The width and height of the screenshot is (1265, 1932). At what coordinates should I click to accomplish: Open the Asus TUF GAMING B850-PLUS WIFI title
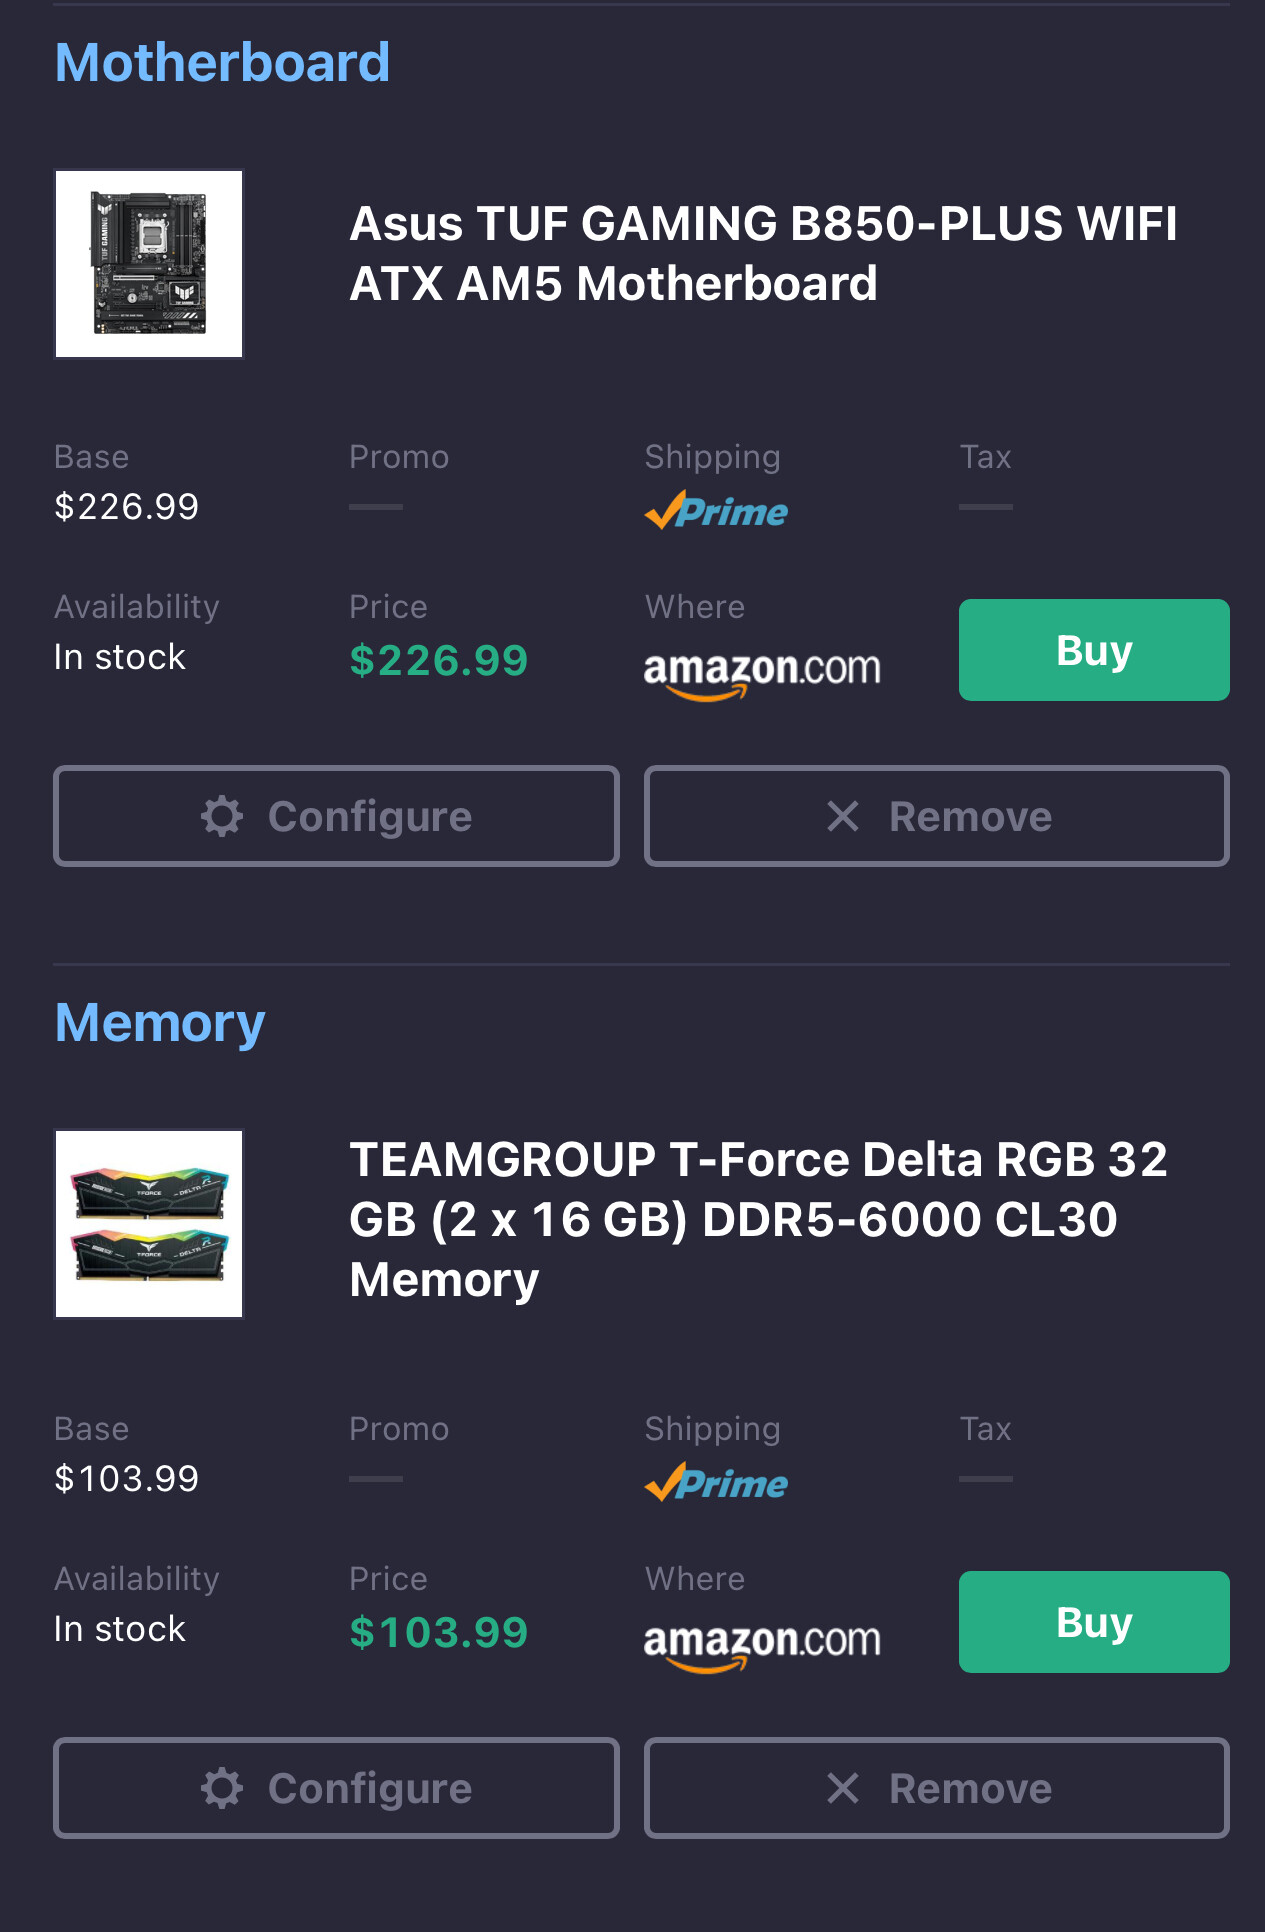(x=763, y=254)
